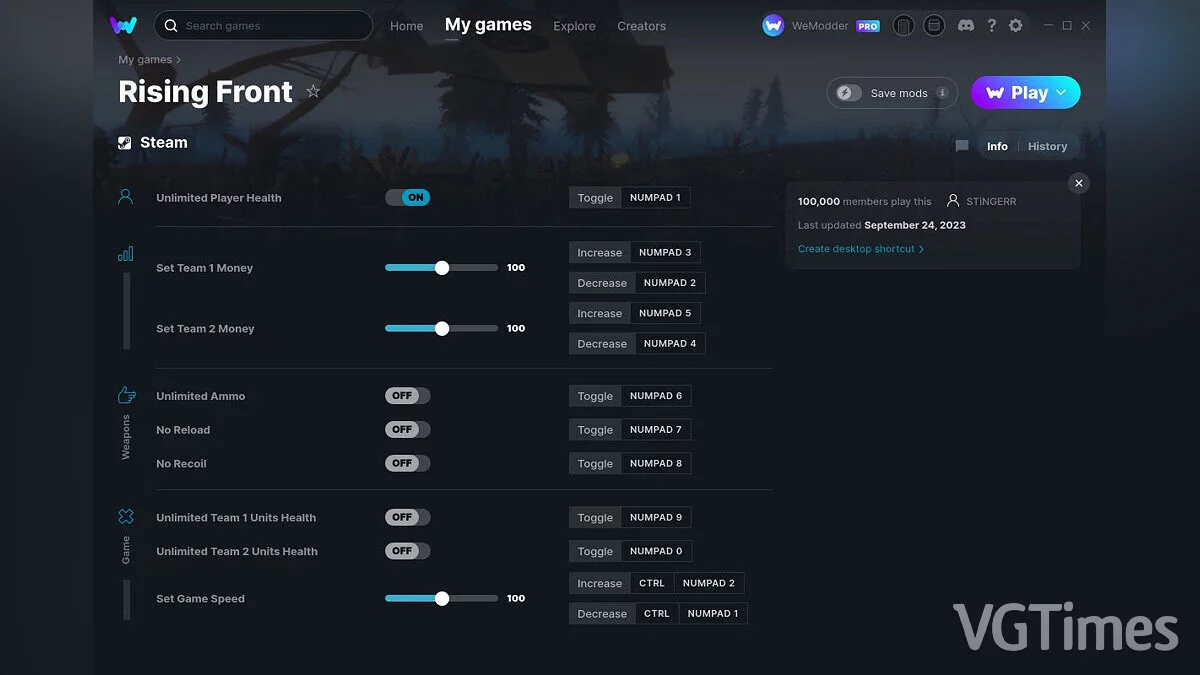Toggle the Save mods switch
The width and height of the screenshot is (1200, 675).
point(849,93)
